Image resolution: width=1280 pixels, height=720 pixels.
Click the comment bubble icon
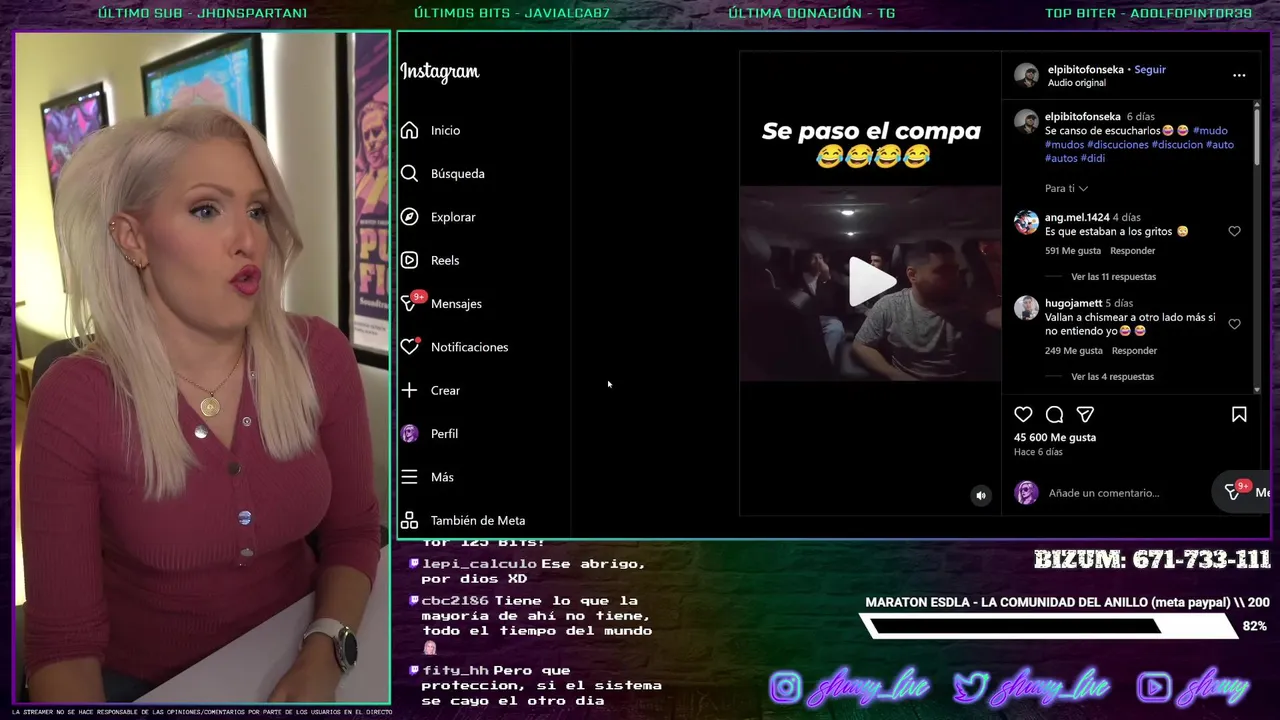click(x=1054, y=414)
